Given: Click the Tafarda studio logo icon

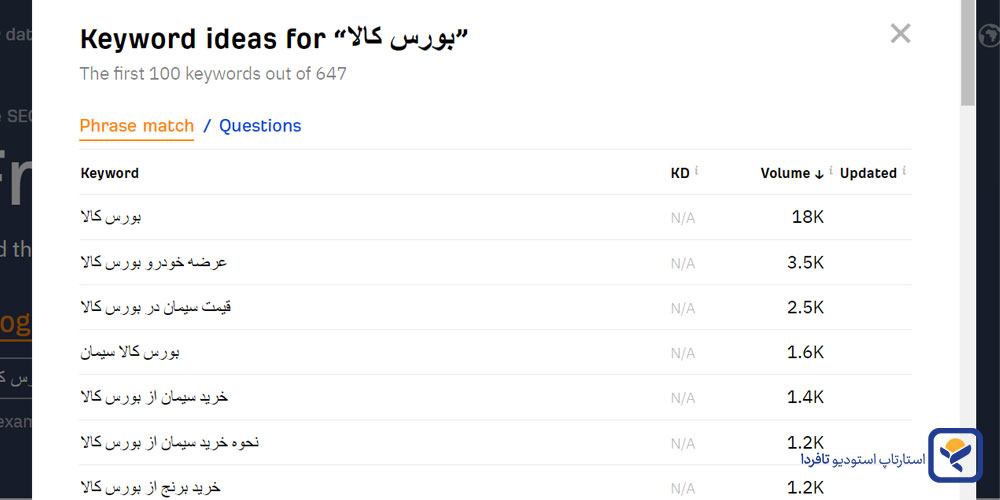Looking at the screenshot, I should click(955, 455).
